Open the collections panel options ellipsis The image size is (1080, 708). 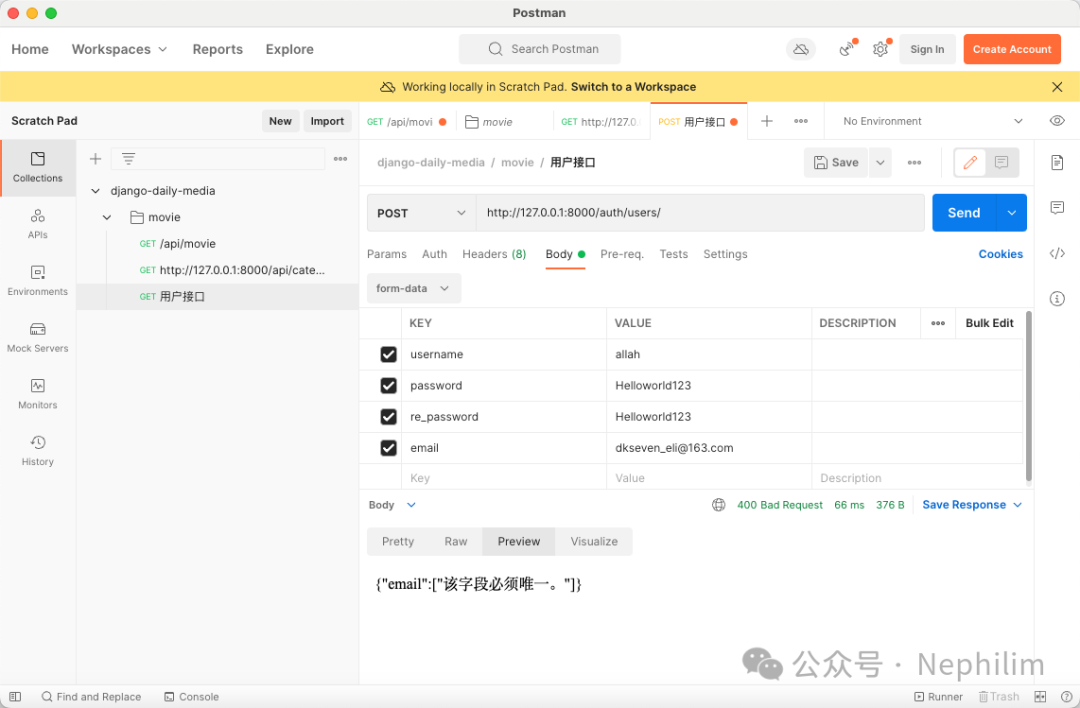tap(340, 159)
